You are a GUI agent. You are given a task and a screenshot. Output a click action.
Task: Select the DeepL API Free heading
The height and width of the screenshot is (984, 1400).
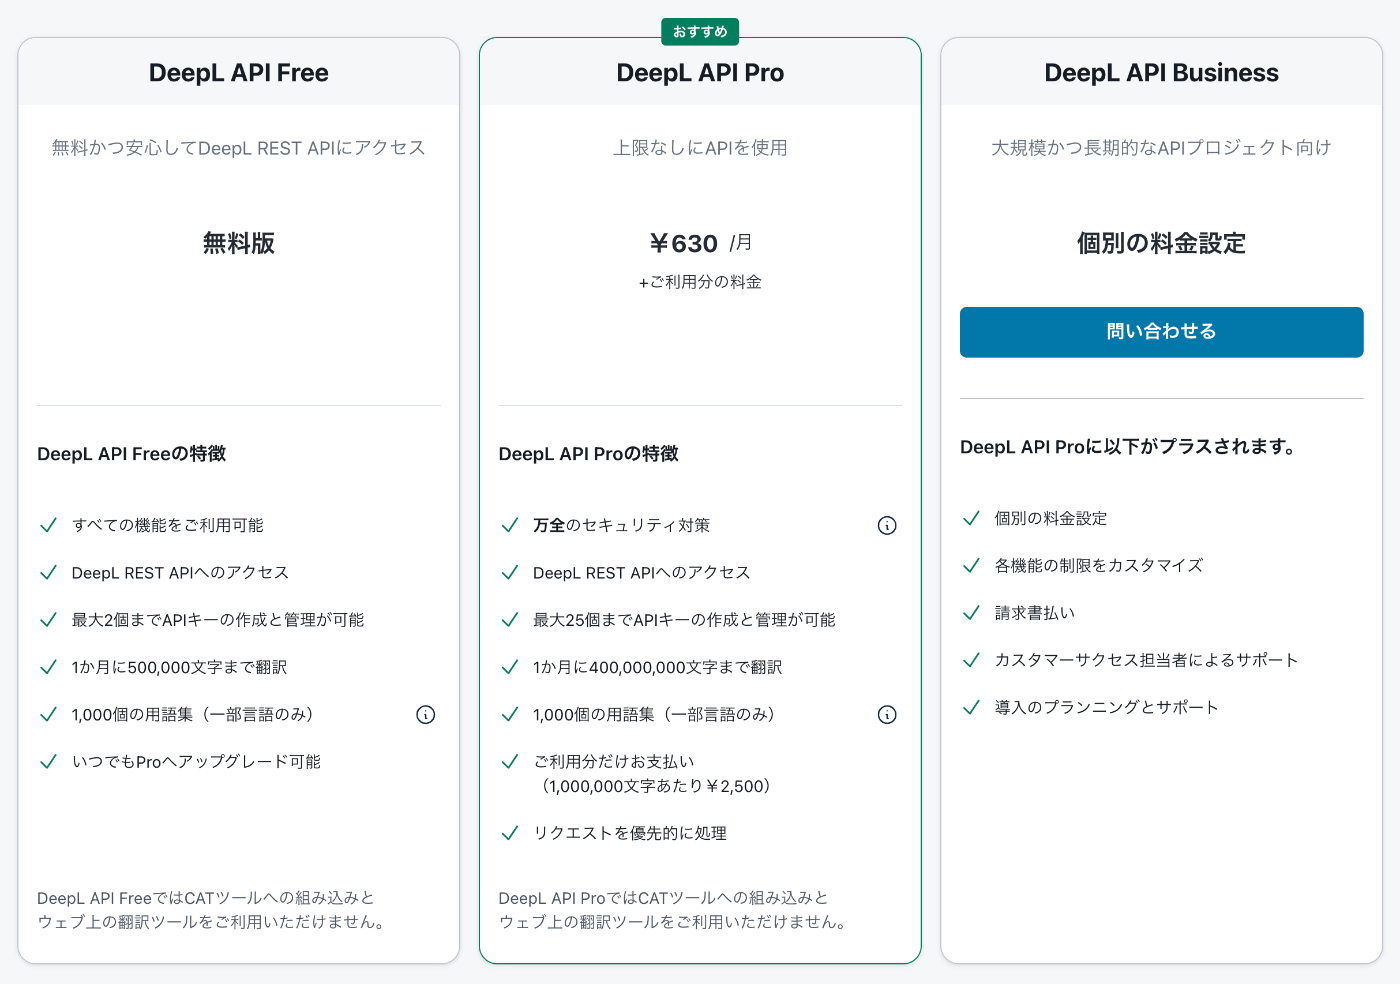coord(239,73)
